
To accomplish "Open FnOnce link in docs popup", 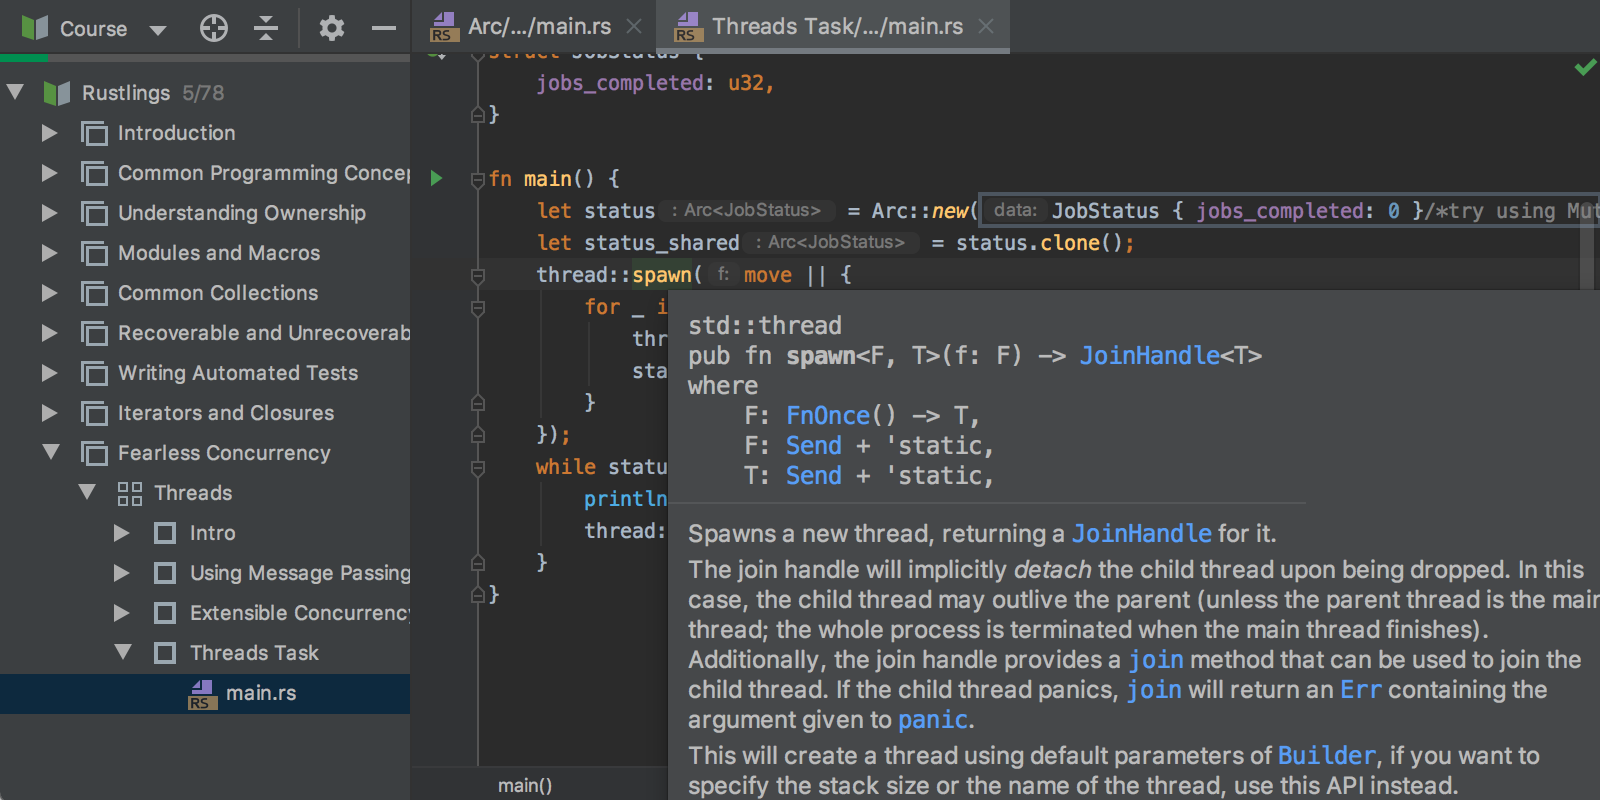I will point(828,416).
